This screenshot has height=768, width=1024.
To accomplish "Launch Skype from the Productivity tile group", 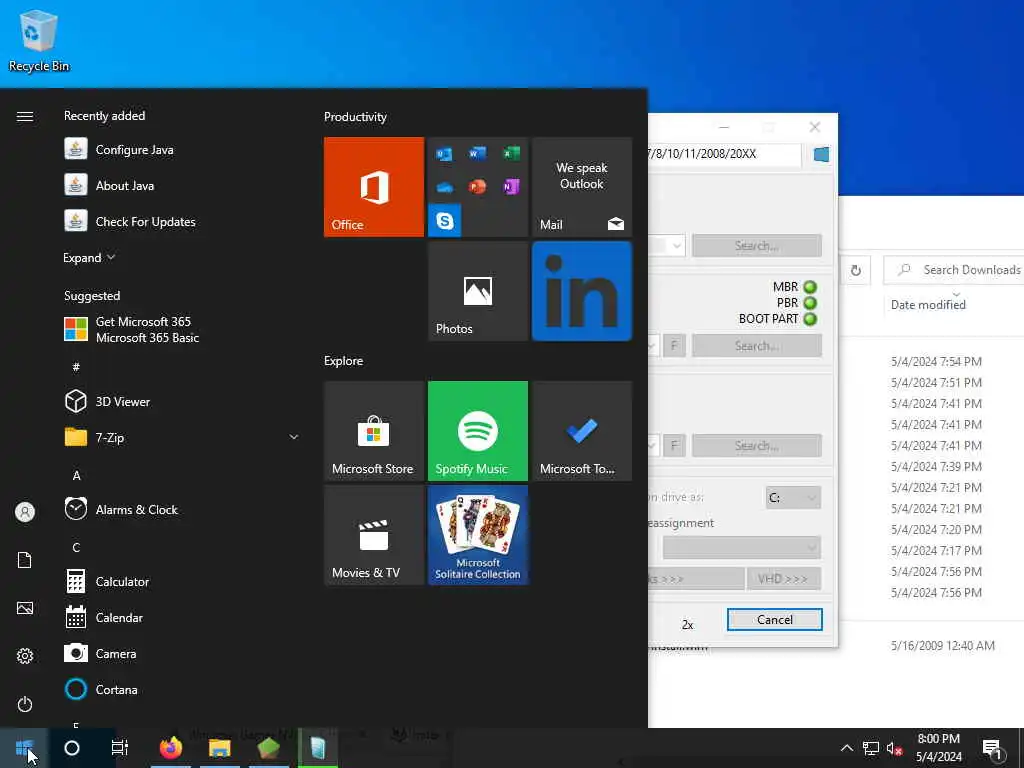I will click(x=445, y=221).
